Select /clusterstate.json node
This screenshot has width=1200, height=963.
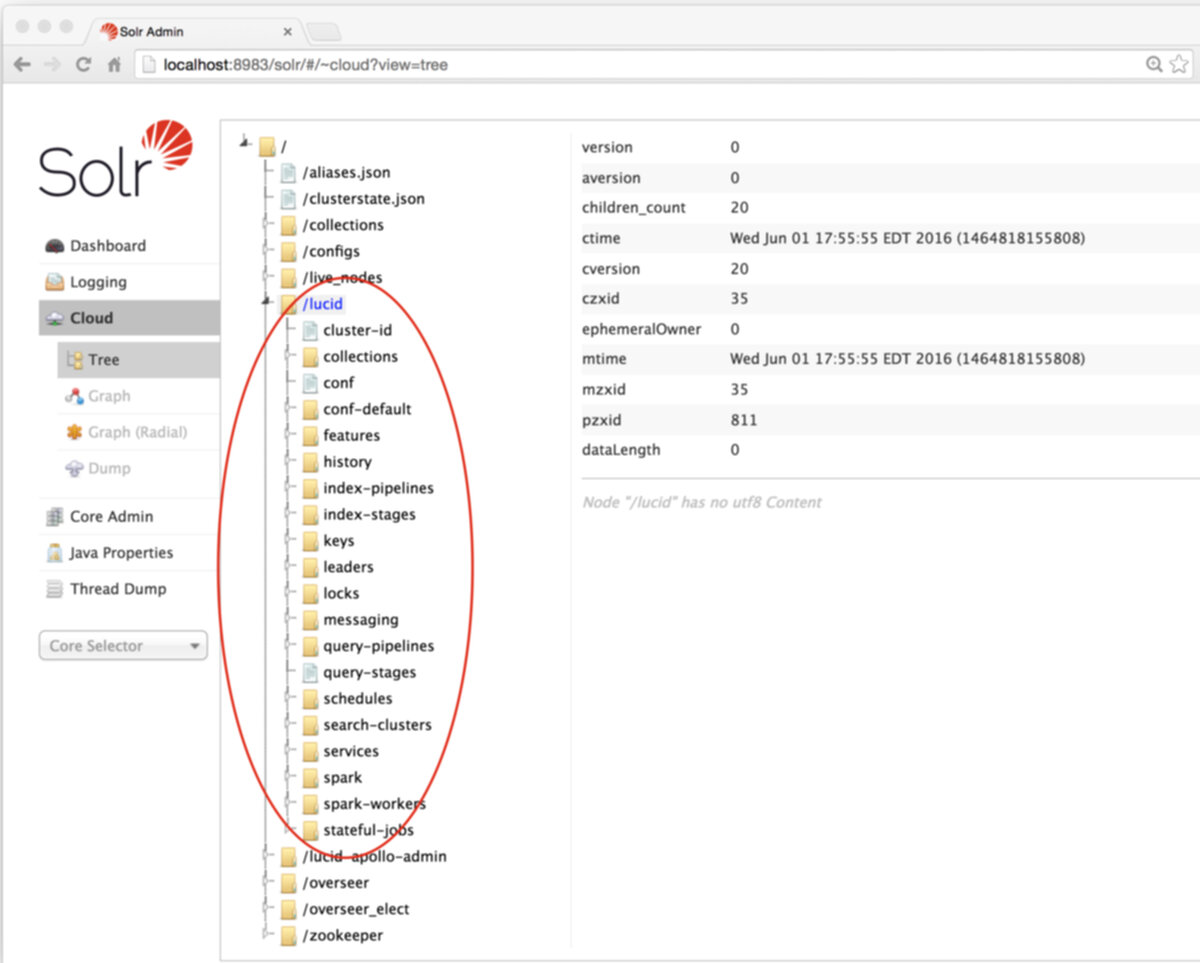[x=363, y=199]
